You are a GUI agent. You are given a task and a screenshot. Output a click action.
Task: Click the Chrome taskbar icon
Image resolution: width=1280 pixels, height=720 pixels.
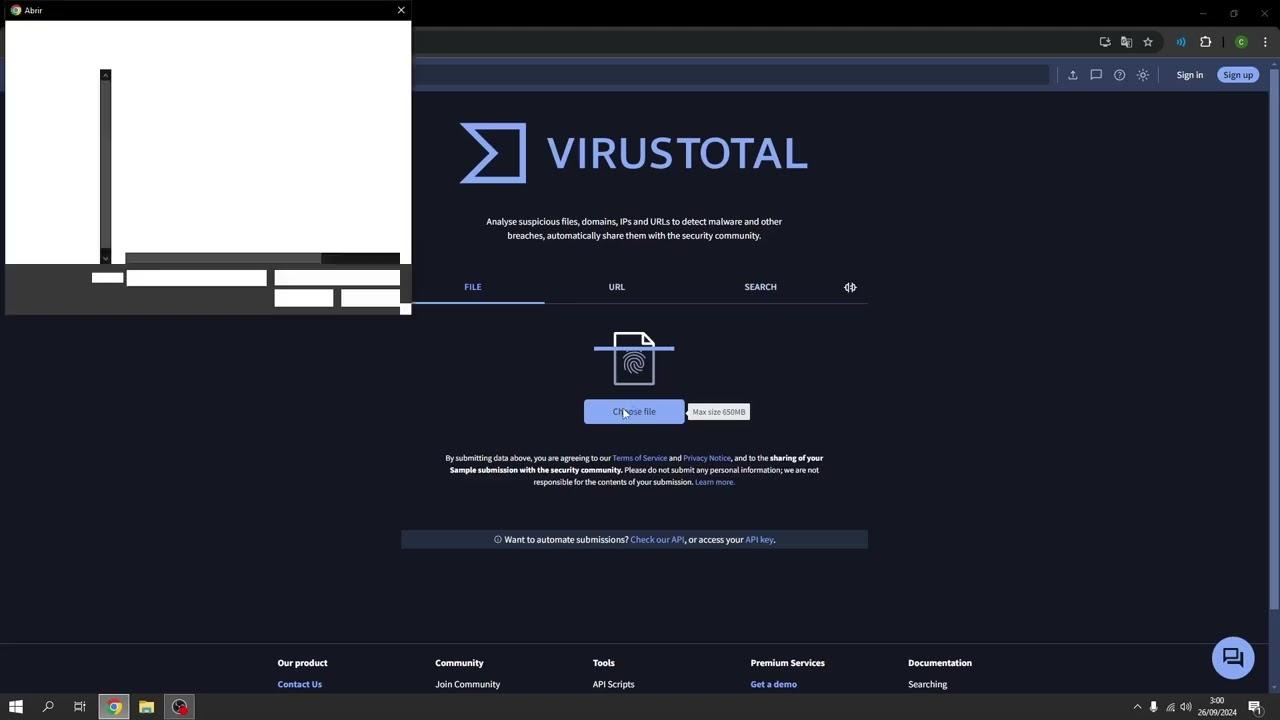point(114,707)
